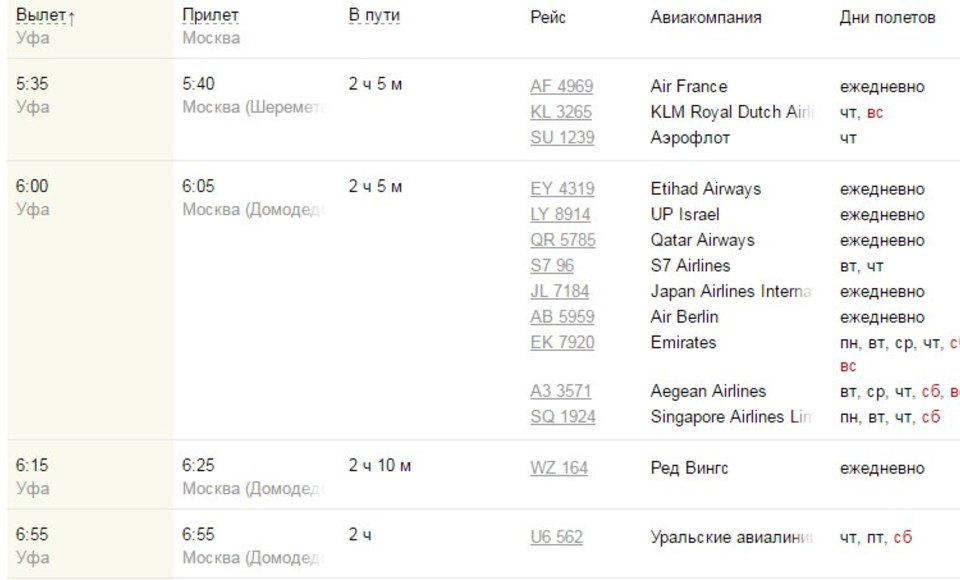This screenshot has height=580, width=960.
Task: Sort by the Вылет departure column header
Action: point(41,15)
